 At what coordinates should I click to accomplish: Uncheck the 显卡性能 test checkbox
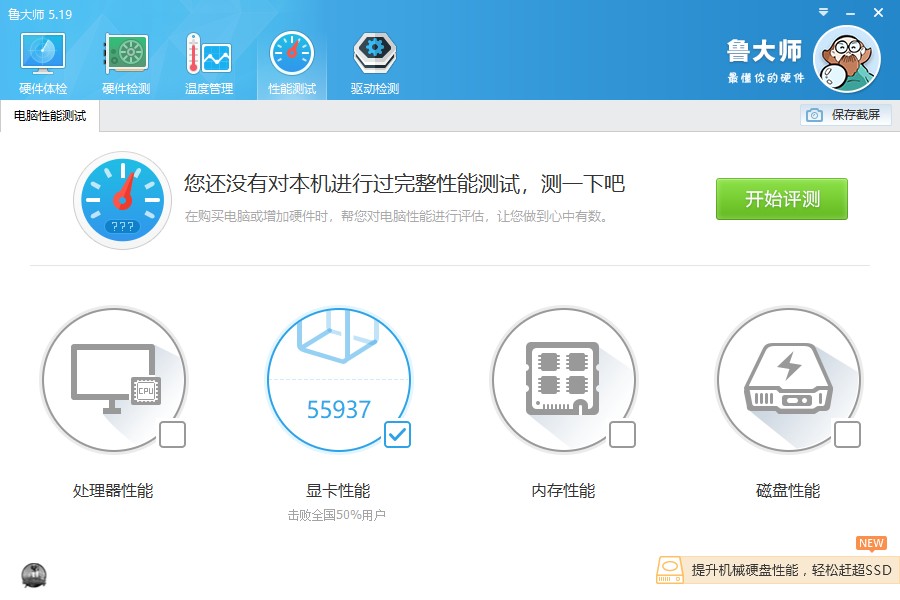pos(397,435)
